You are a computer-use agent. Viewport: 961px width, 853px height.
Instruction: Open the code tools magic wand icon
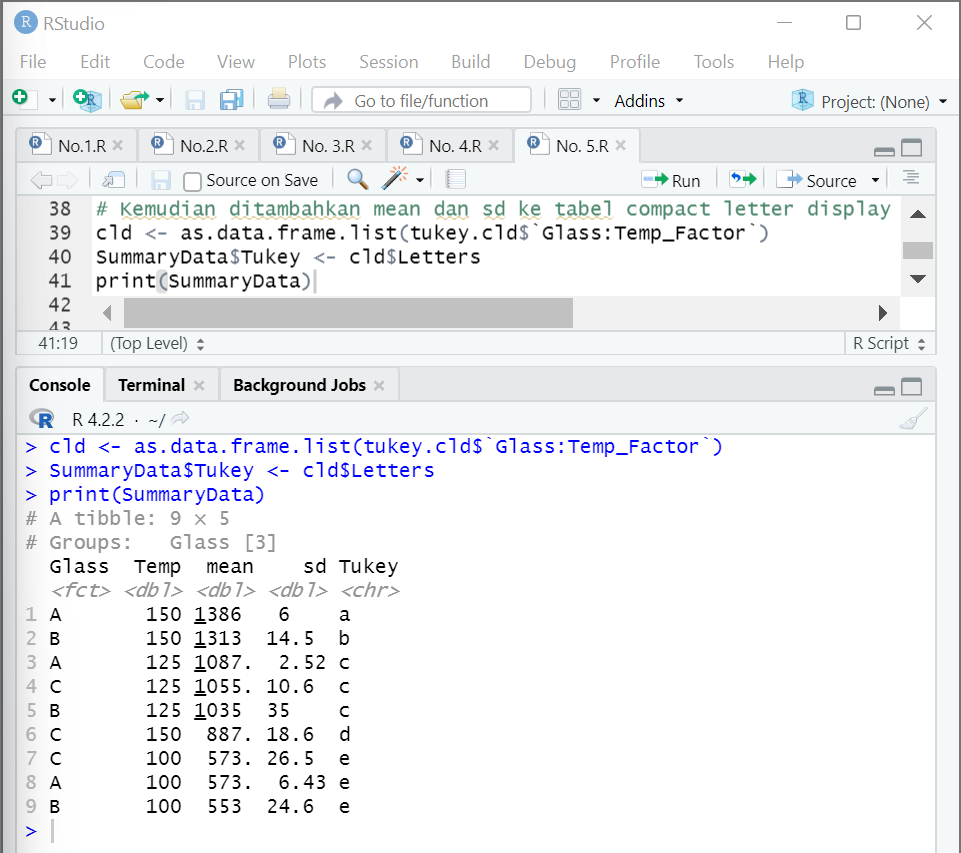pyautogui.click(x=393, y=178)
